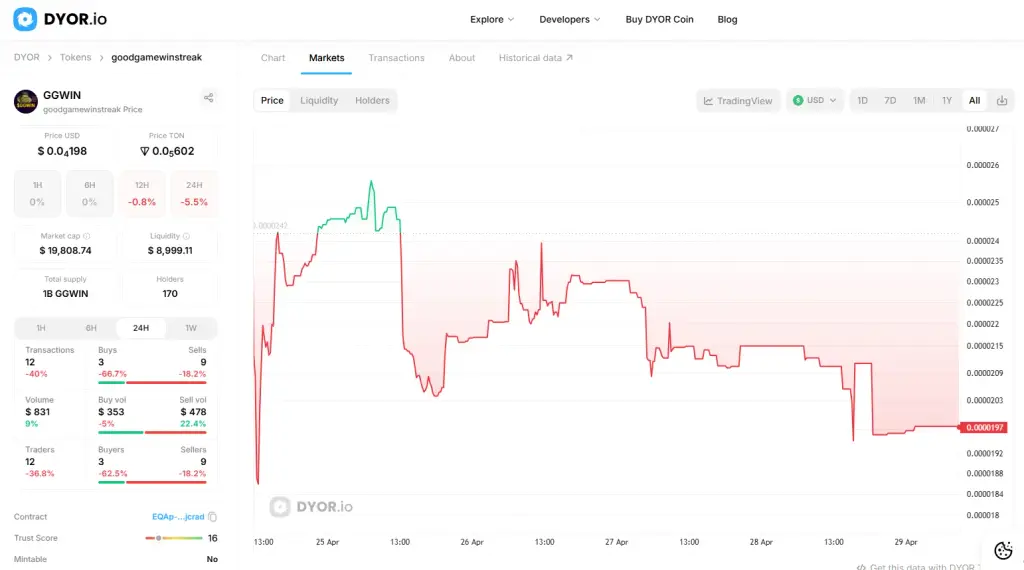1024x570 pixels.
Task: Go to Tokens breadcrumb
Action: [76, 57]
